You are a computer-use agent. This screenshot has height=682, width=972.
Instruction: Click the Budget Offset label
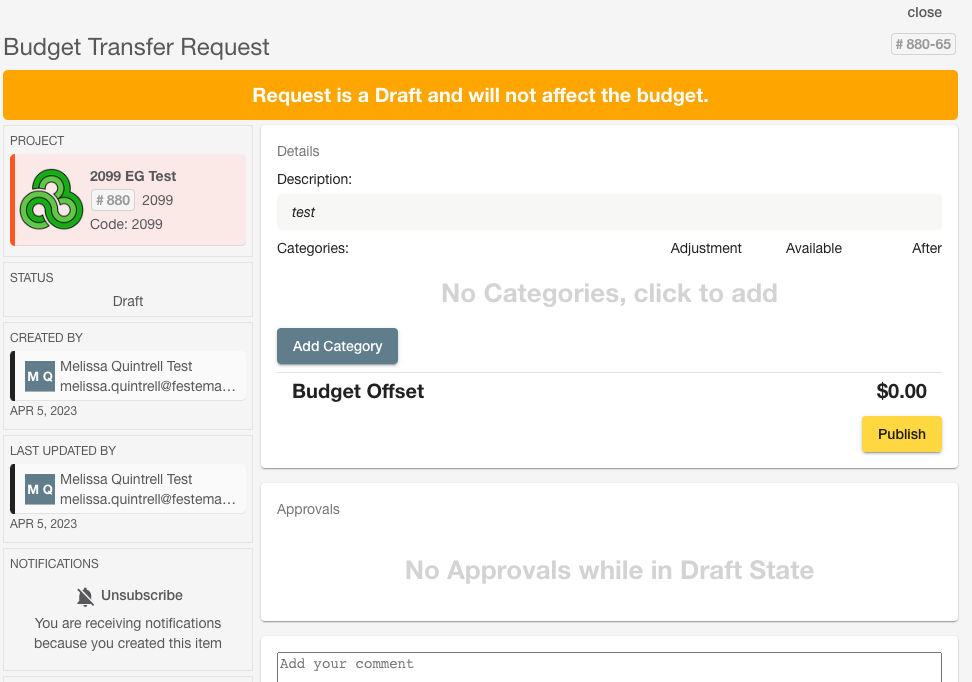coord(358,391)
